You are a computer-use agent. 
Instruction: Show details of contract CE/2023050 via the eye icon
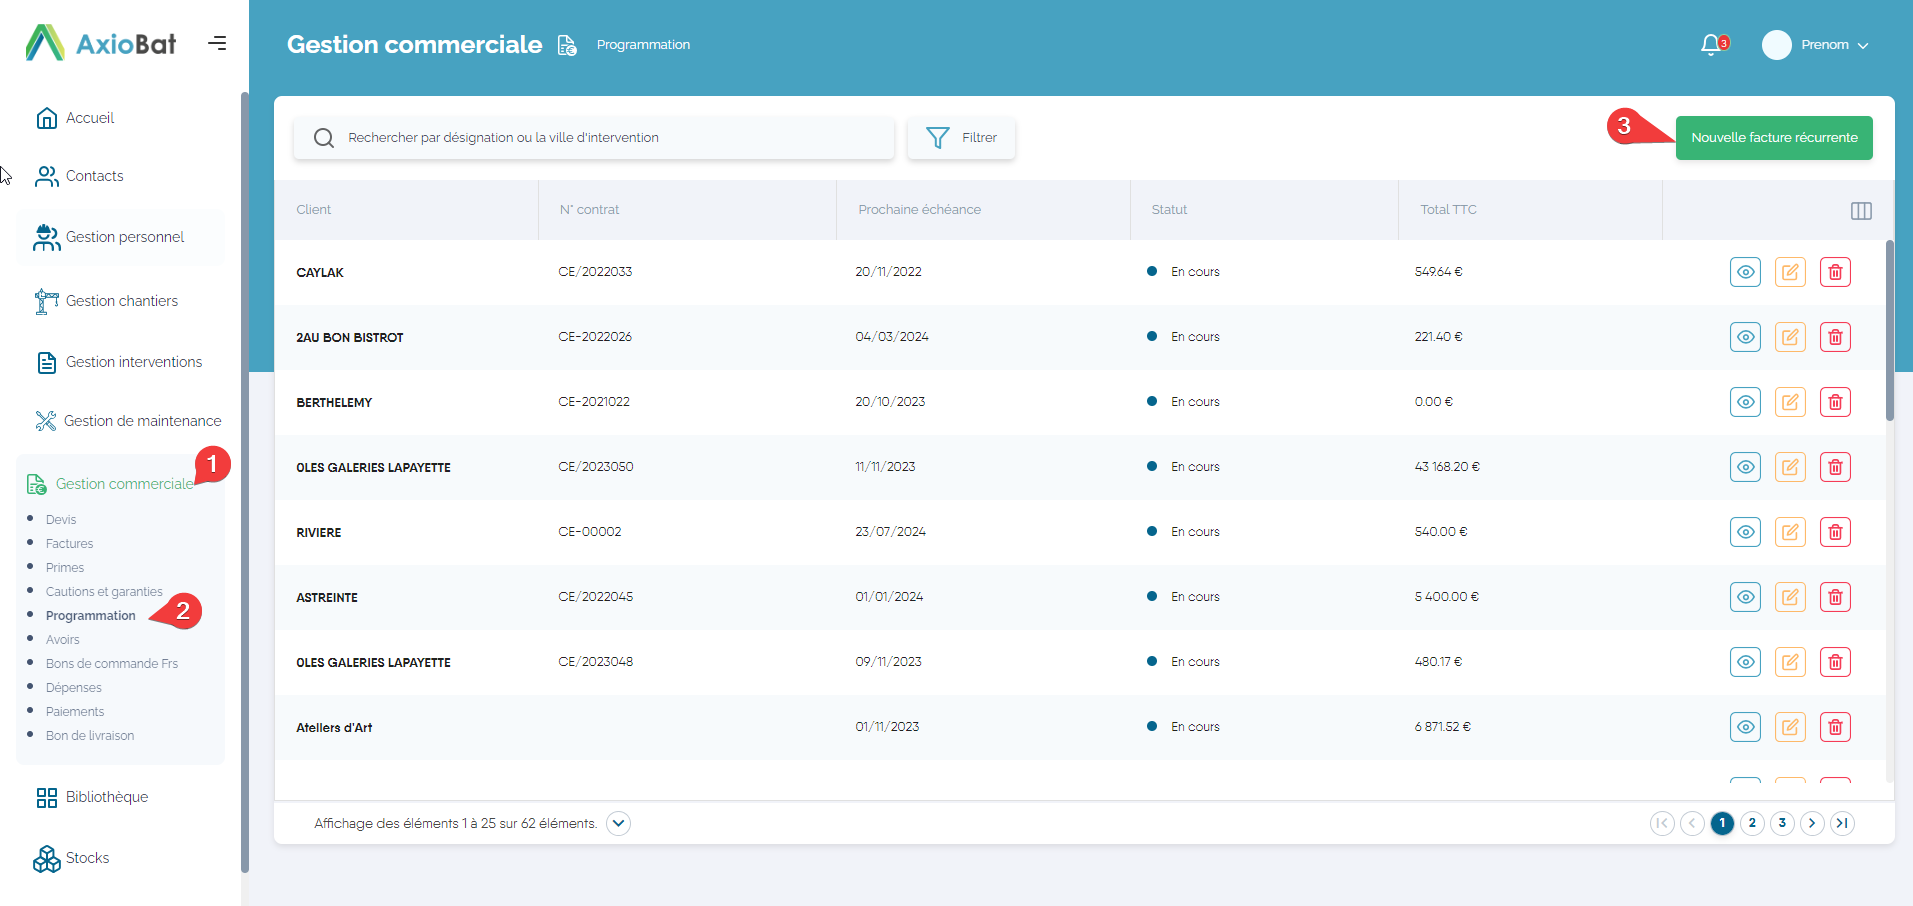pos(1745,467)
